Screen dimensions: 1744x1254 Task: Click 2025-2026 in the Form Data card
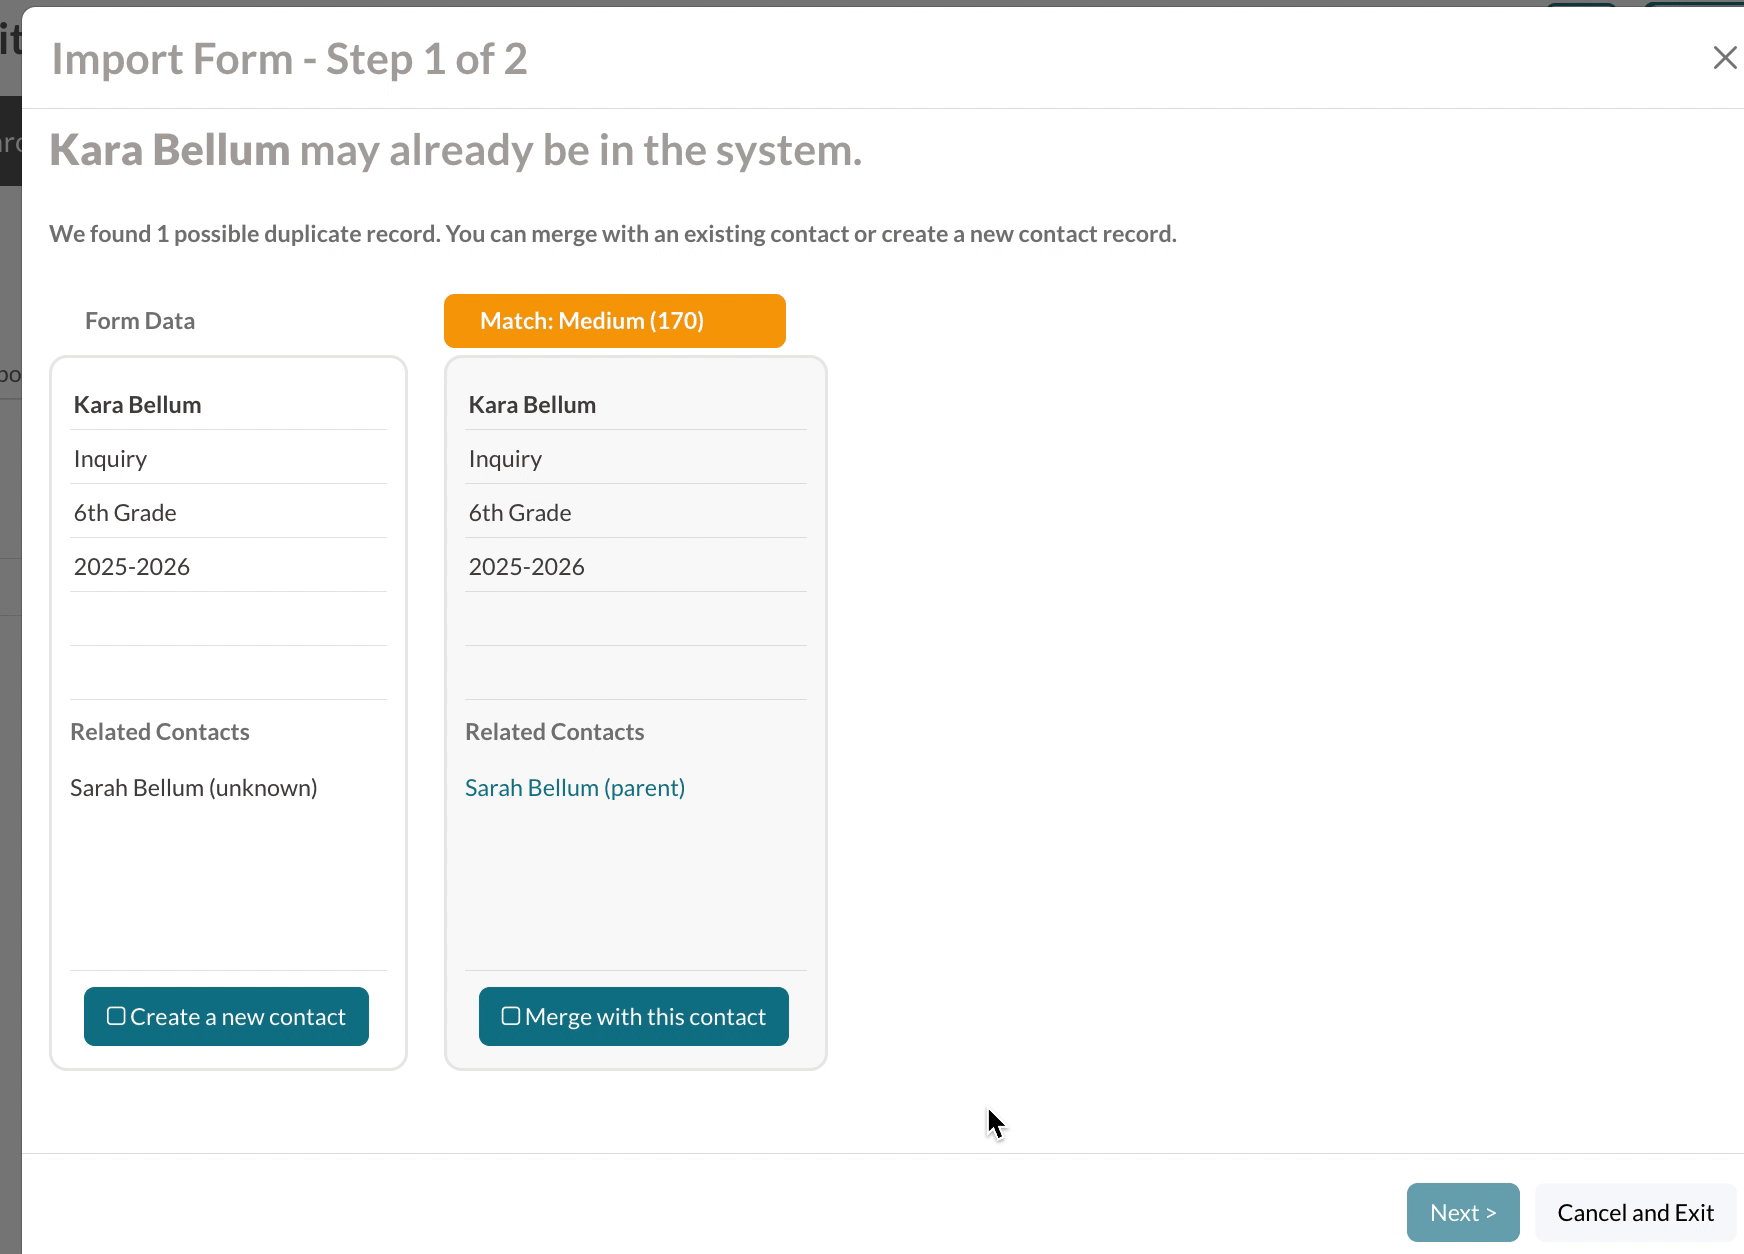point(132,567)
